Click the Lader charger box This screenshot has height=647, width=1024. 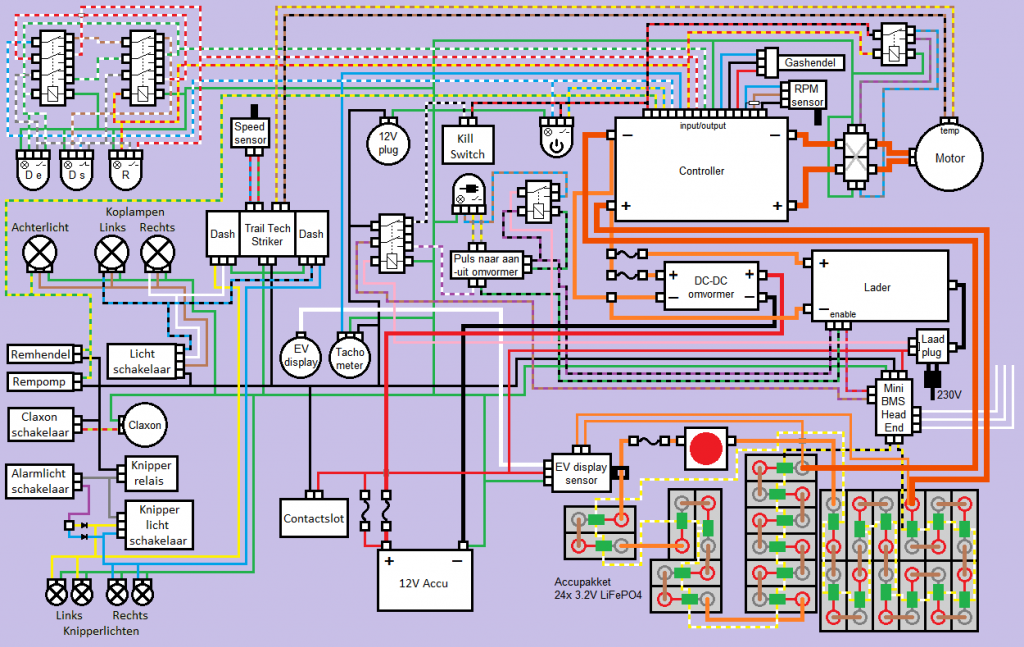pyautogui.click(x=880, y=286)
